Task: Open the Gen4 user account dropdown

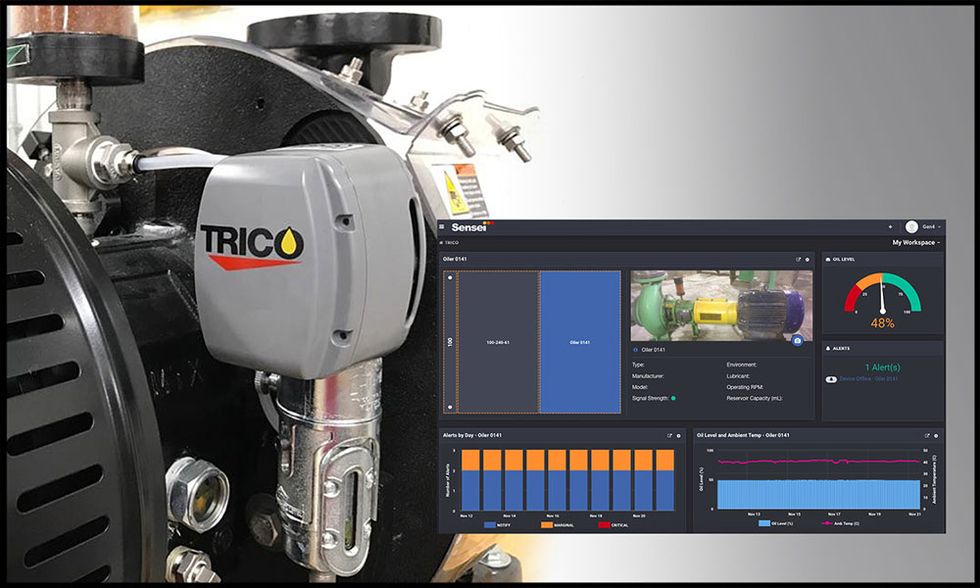Action: tap(927, 224)
